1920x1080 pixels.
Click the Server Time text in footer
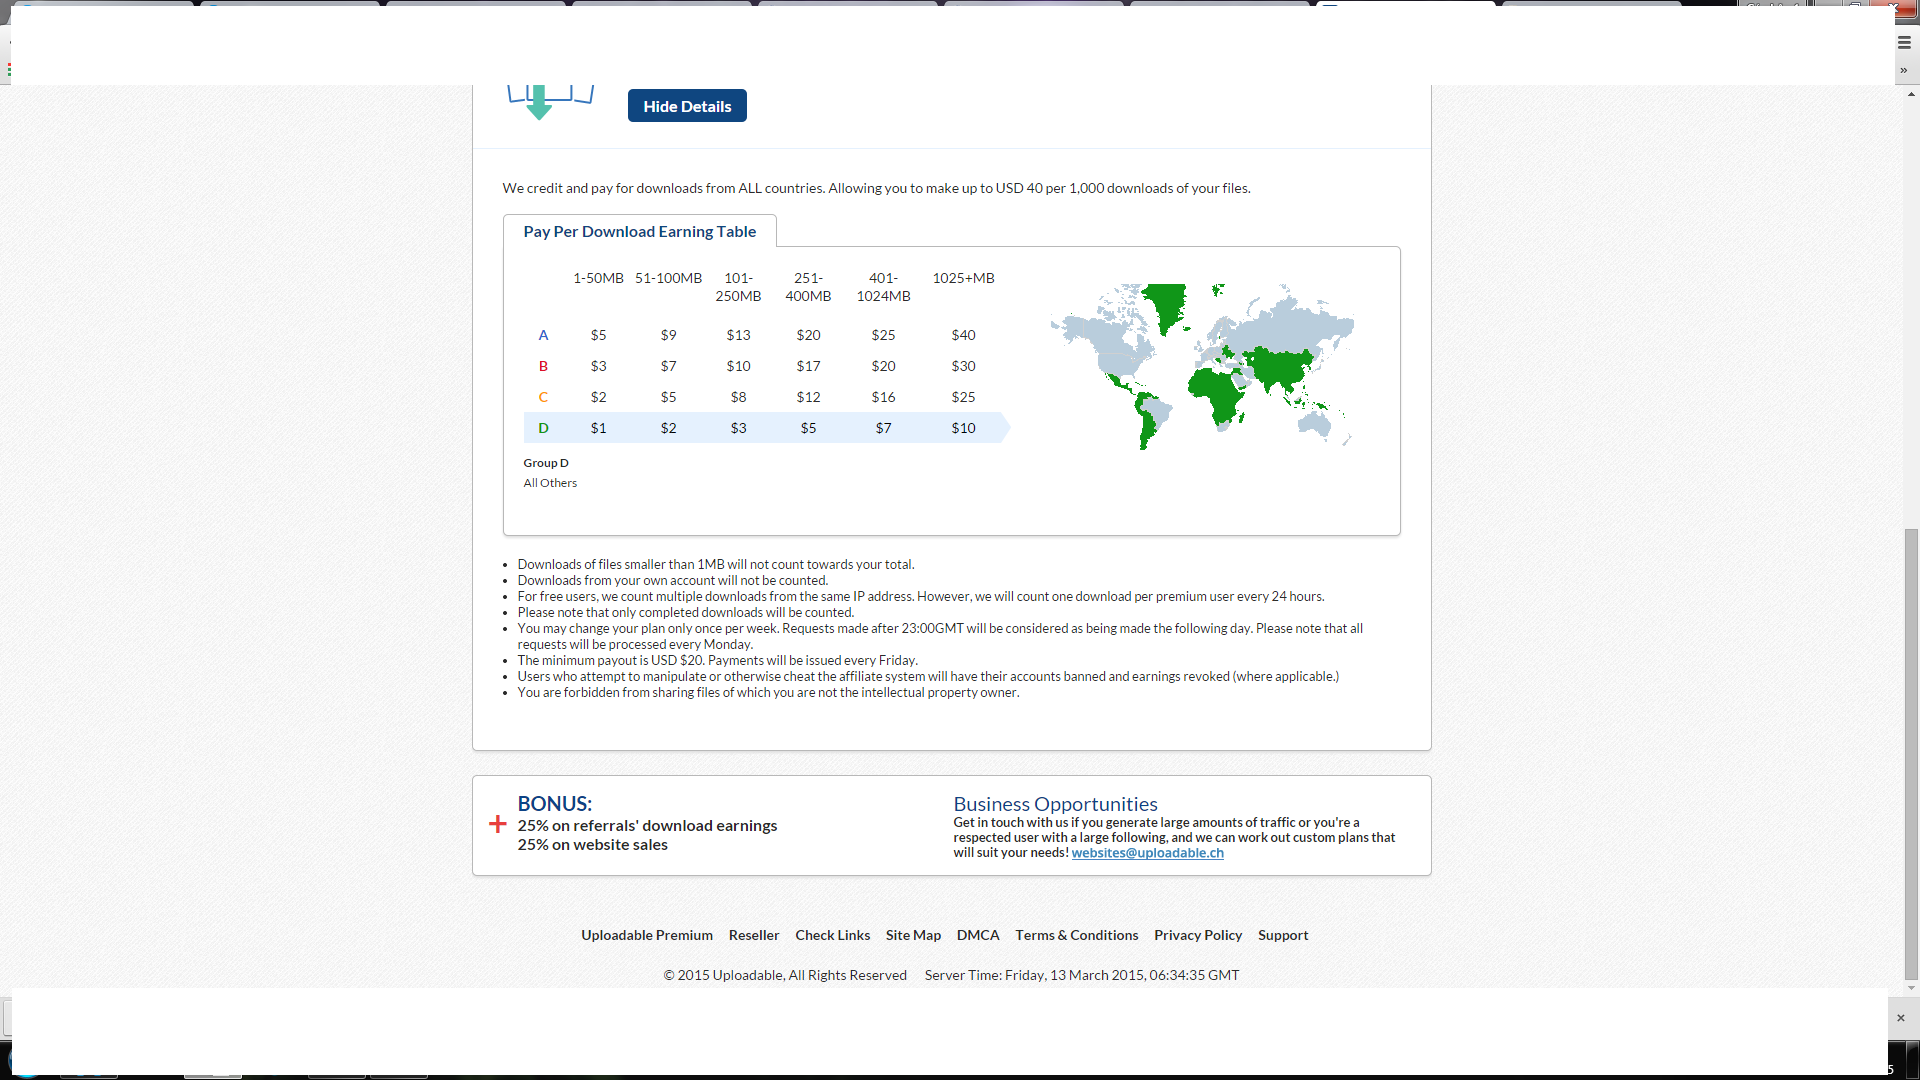[1082, 975]
